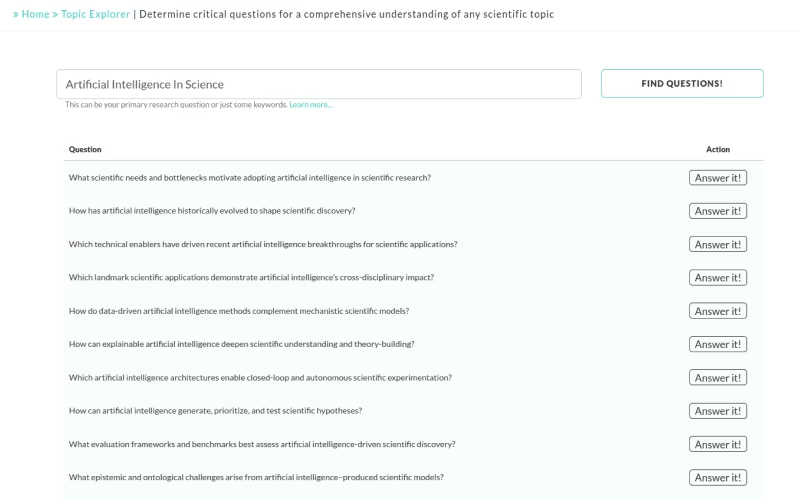This screenshot has width=800, height=500.
Task: Answer the landmark scientific applications question
Action: tap(718, 278)
